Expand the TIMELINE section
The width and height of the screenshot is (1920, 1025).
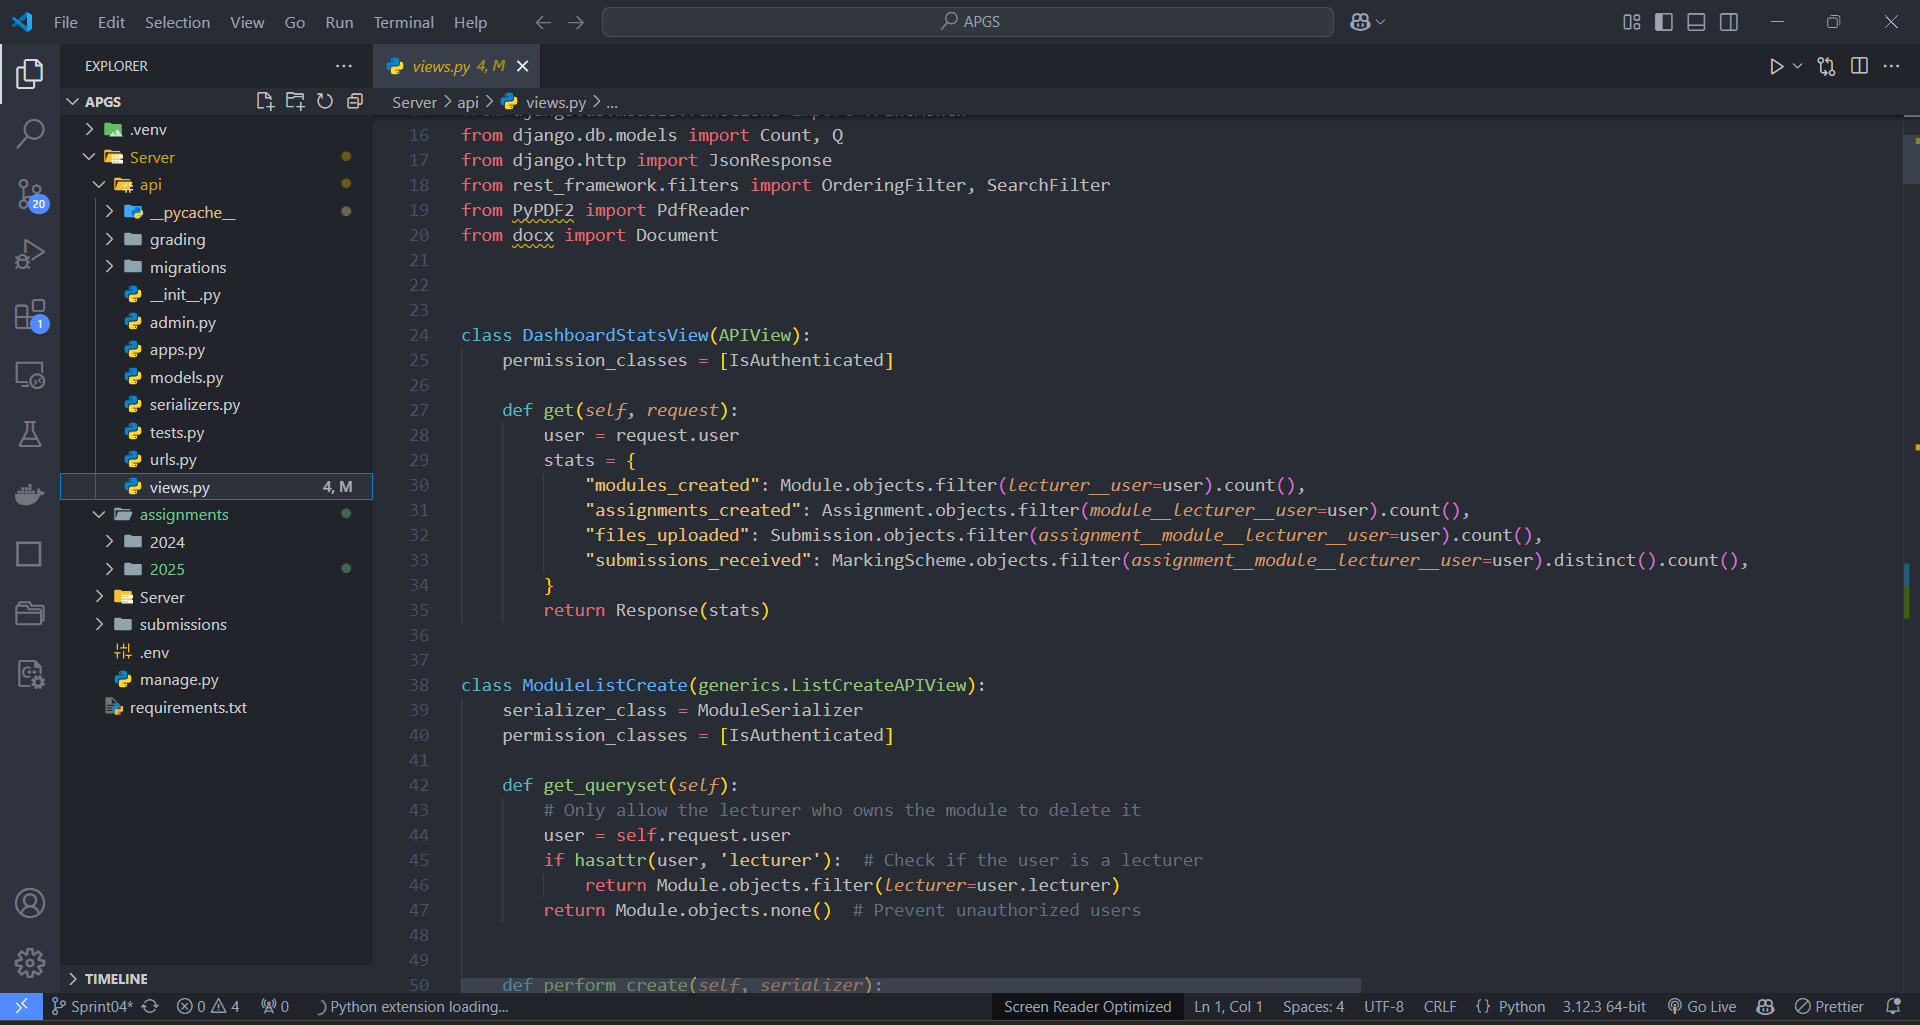[x=216, y=978]
